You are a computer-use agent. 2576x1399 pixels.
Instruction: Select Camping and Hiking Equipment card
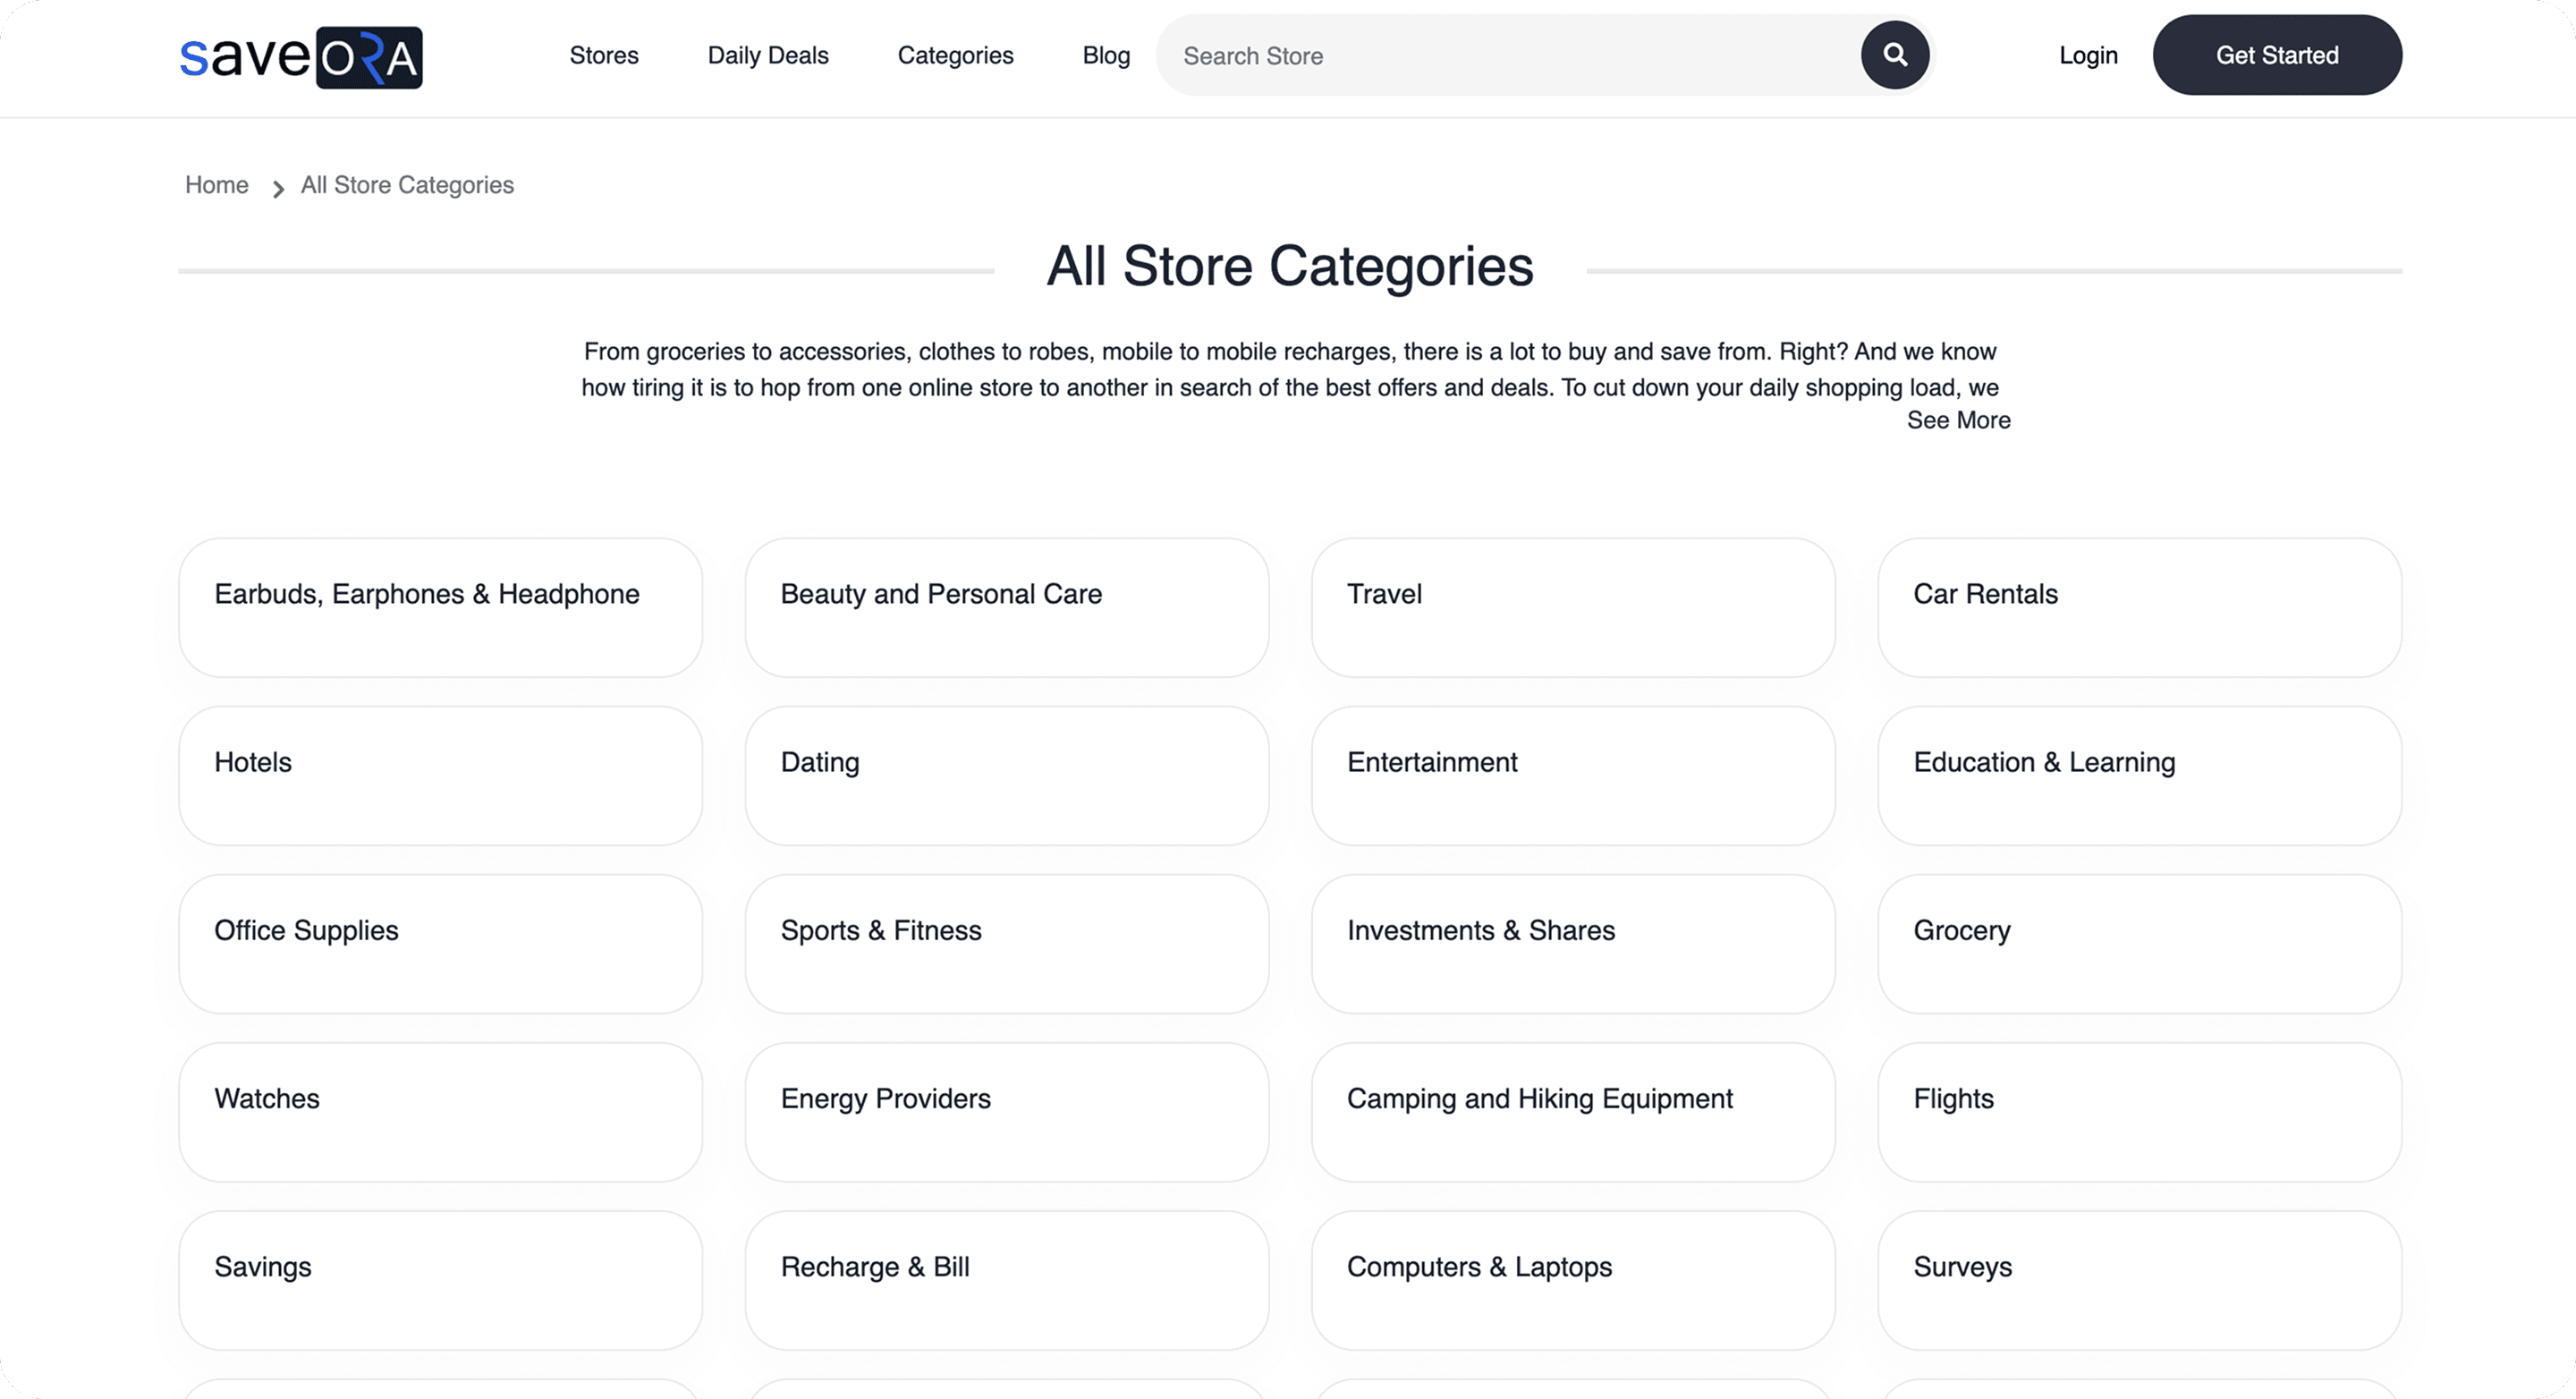point(1572,1111)
